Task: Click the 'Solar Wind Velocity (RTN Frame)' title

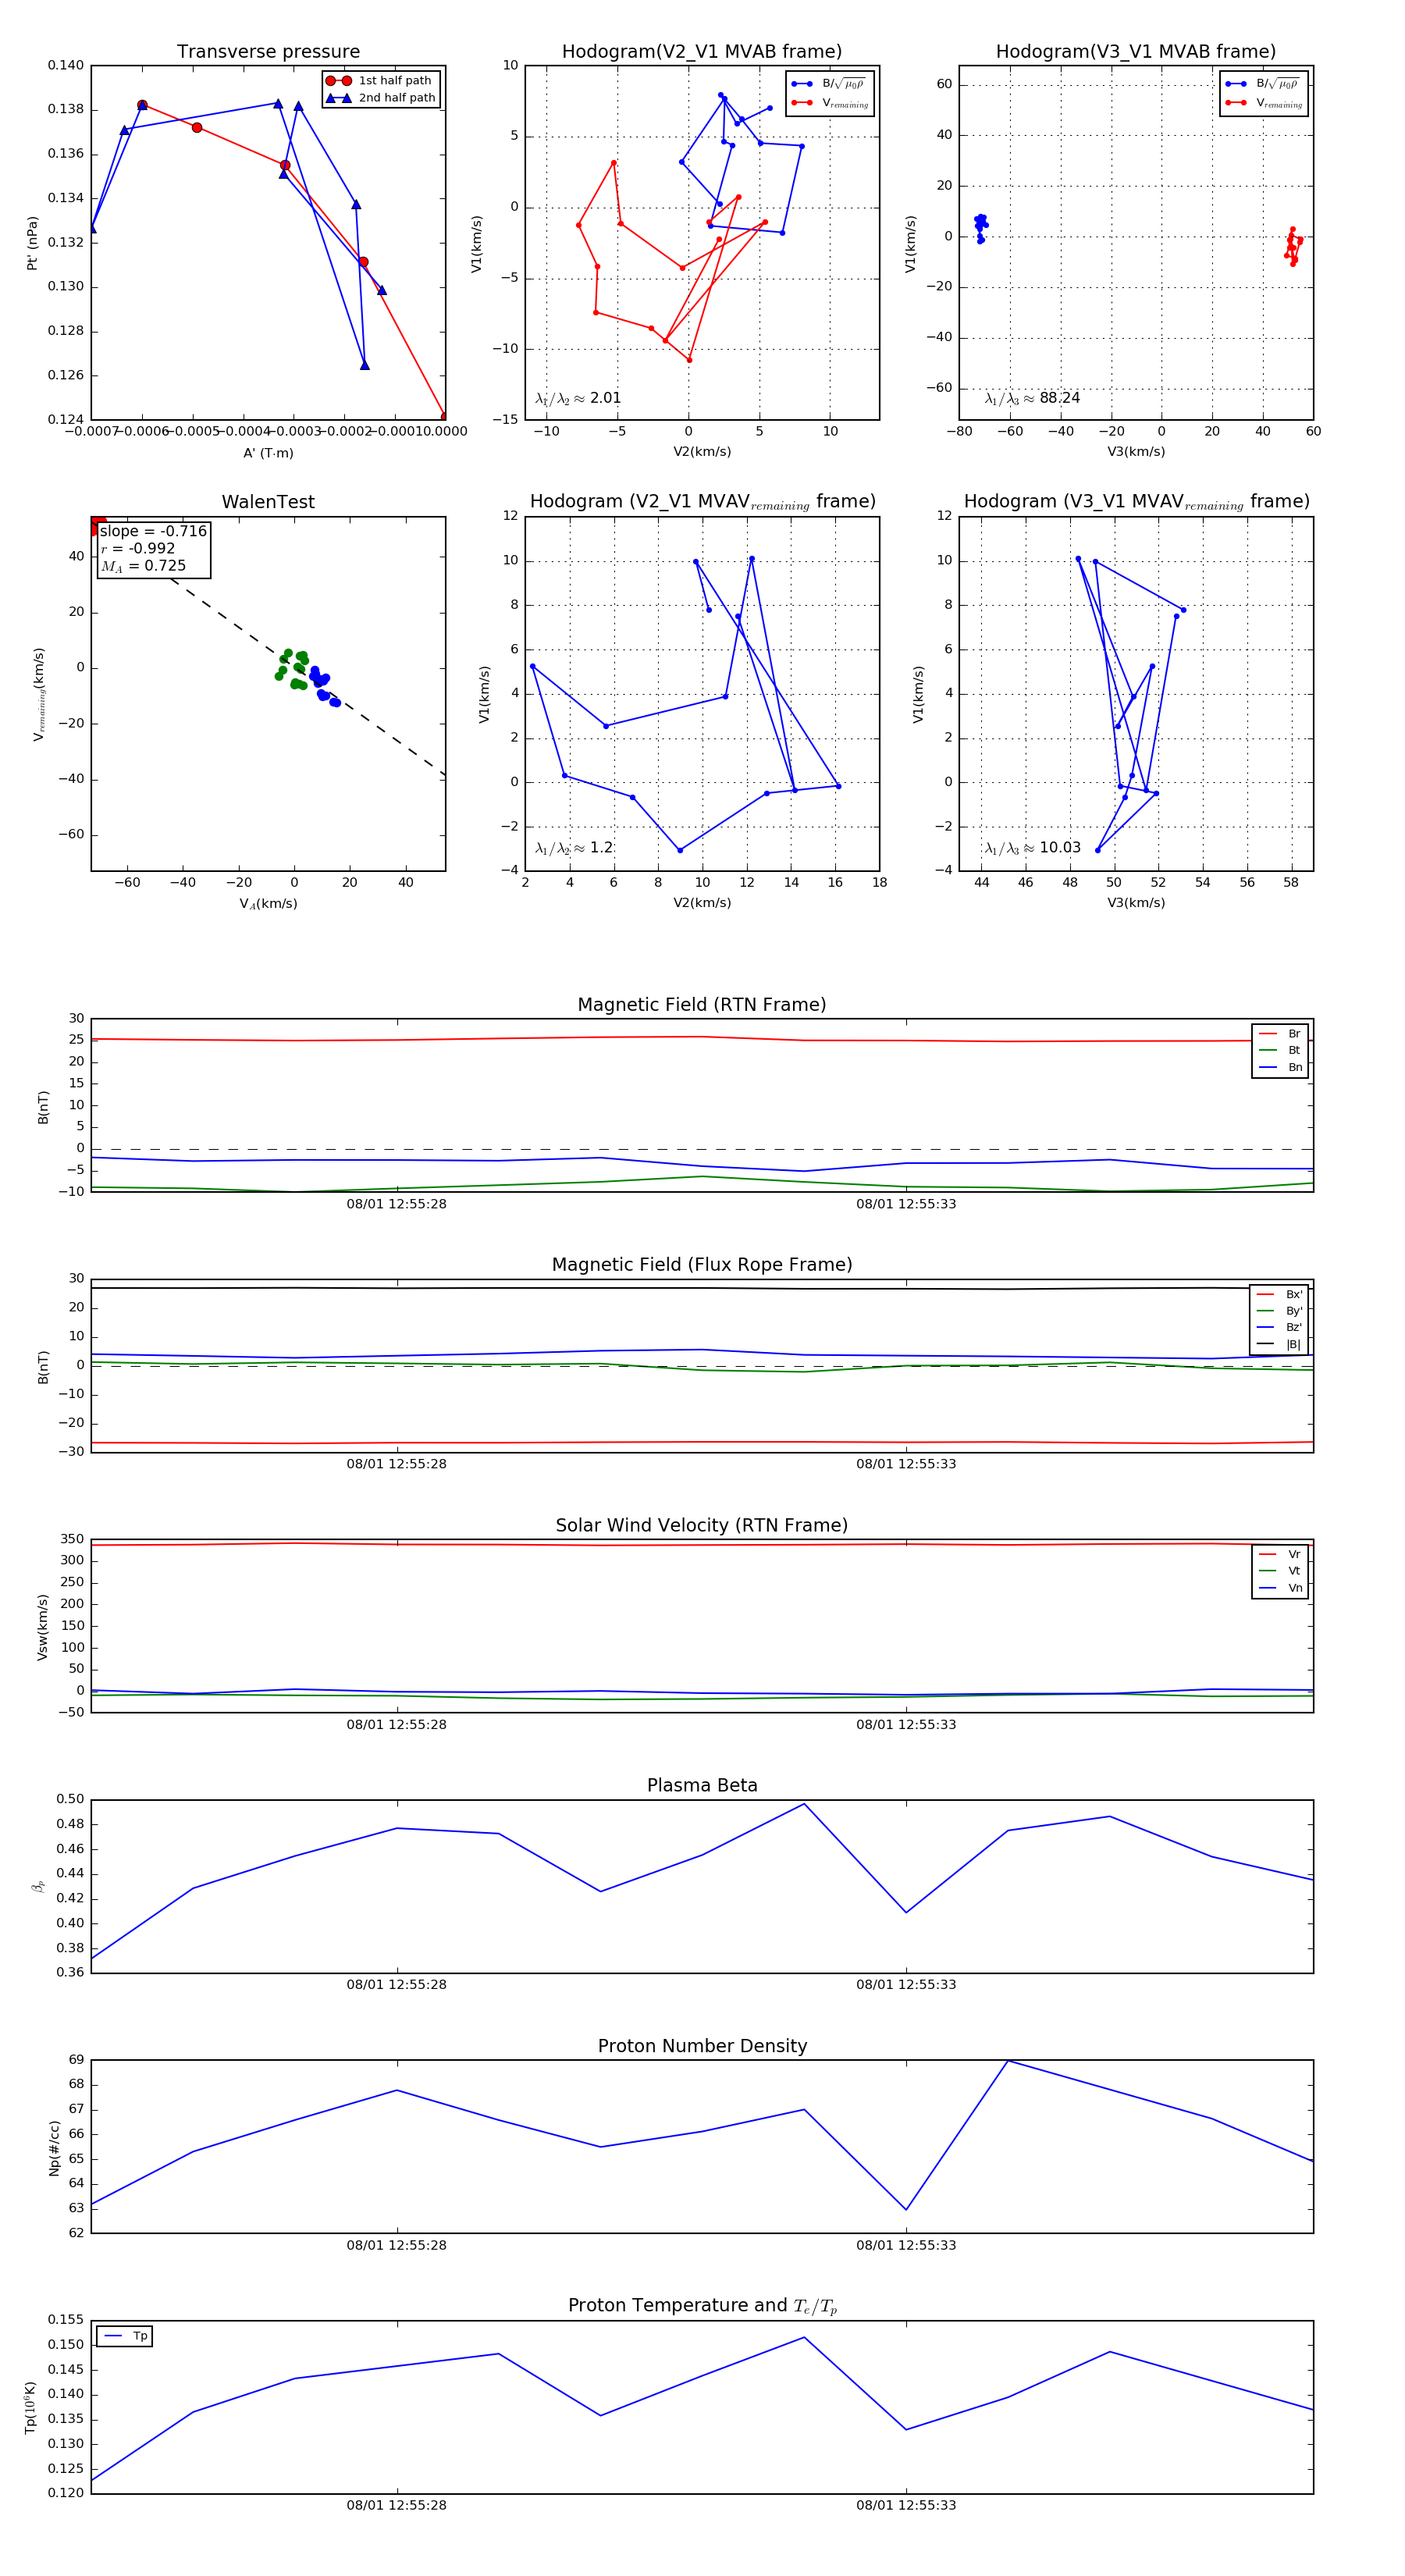Action: pos(702,1525)
